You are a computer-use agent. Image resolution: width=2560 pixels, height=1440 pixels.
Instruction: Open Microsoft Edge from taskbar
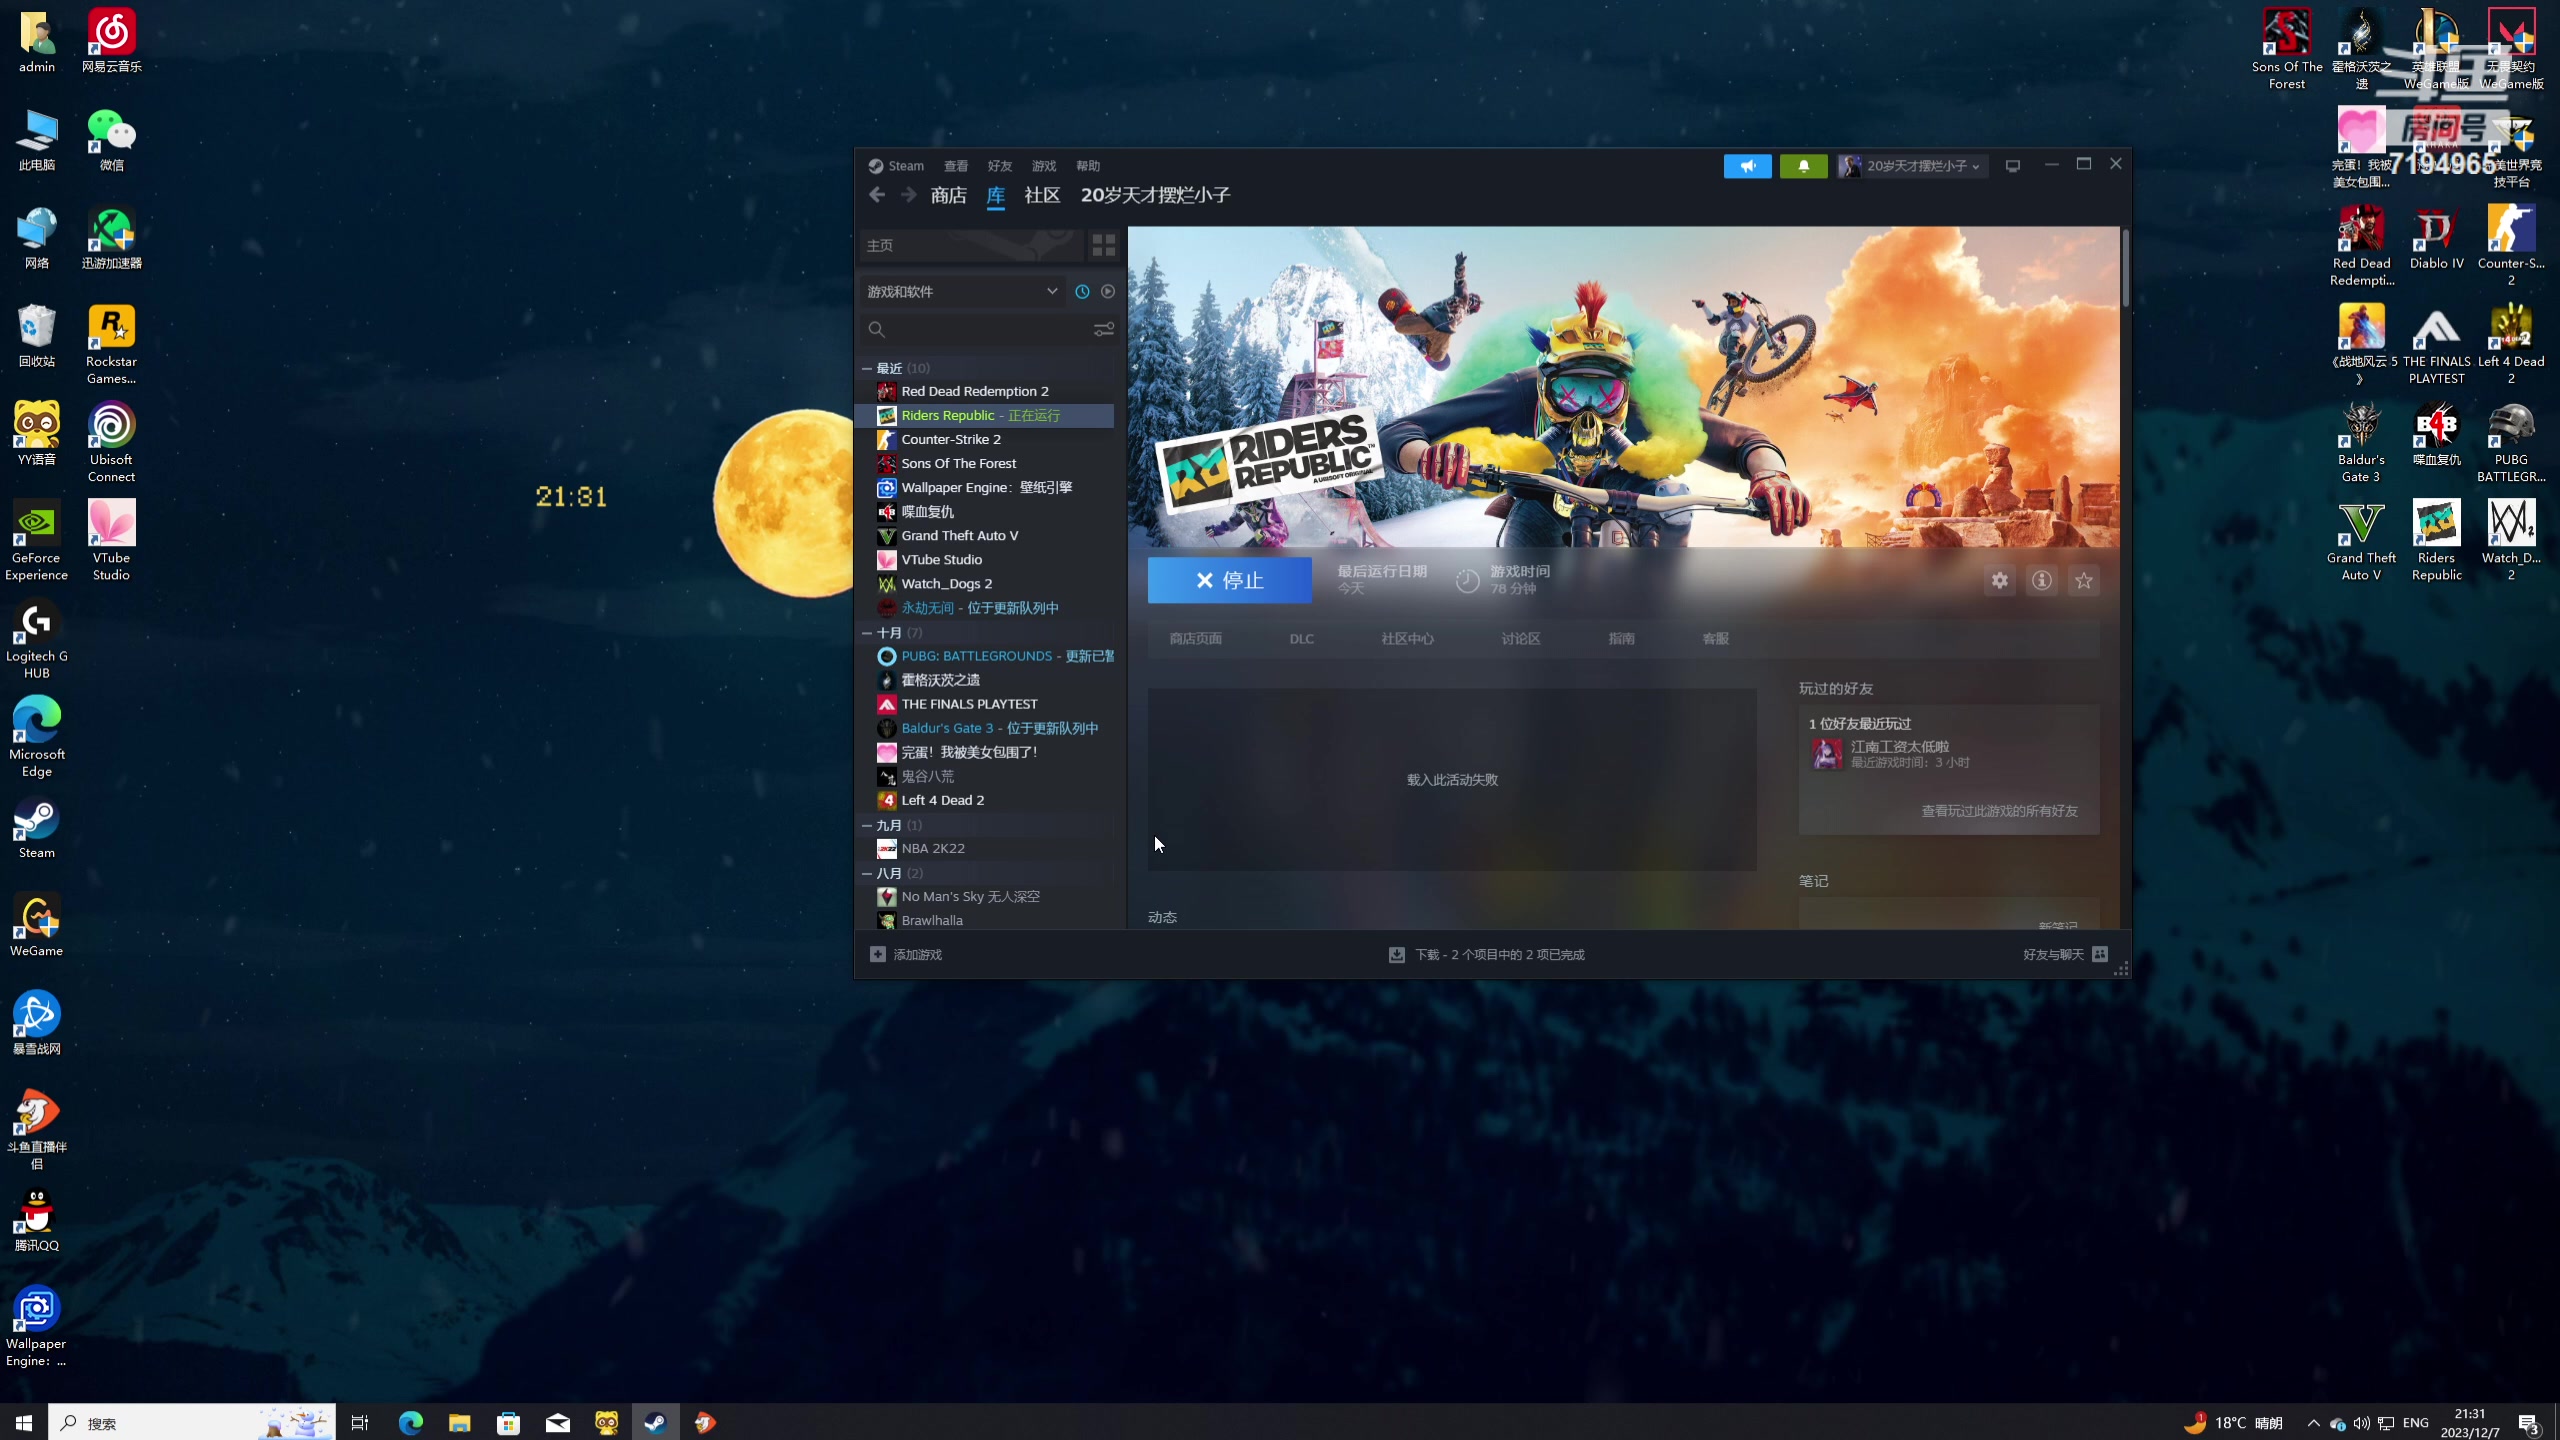click(x=410, y=1422)
